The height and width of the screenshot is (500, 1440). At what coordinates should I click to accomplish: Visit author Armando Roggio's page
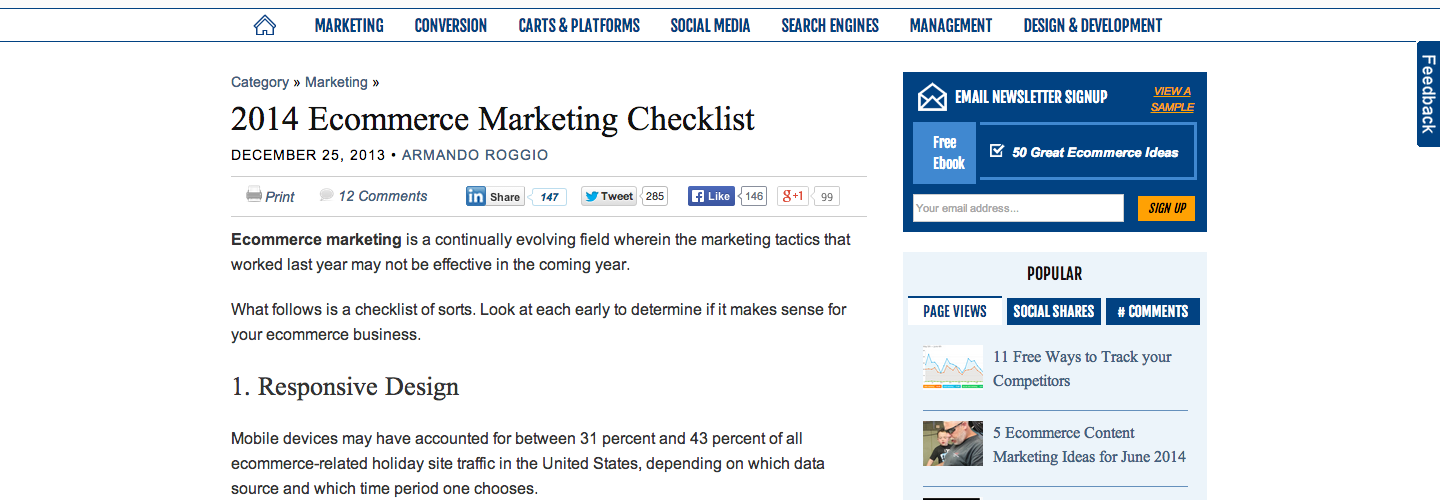[475, 155]
